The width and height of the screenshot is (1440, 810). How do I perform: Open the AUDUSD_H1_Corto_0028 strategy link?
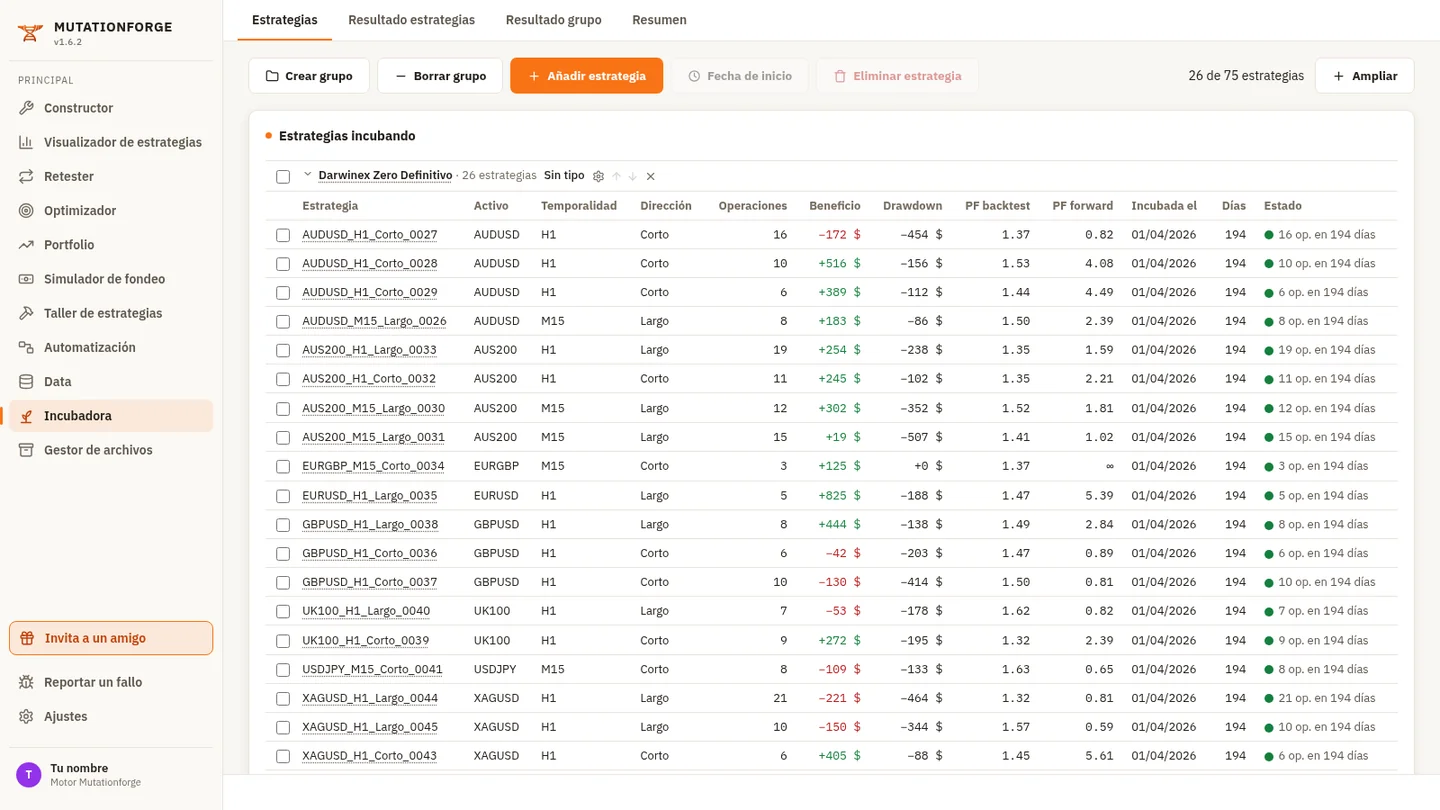point(370,264)
